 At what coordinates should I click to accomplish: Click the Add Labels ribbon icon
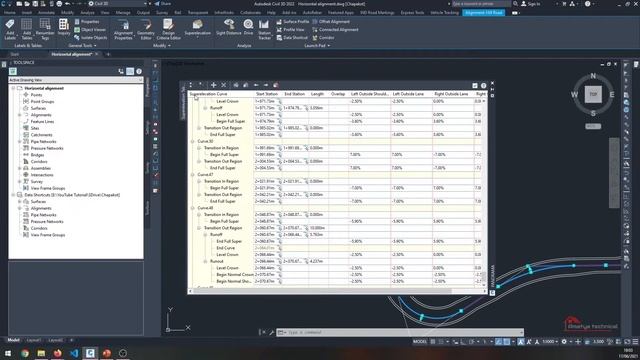[10, 25]
